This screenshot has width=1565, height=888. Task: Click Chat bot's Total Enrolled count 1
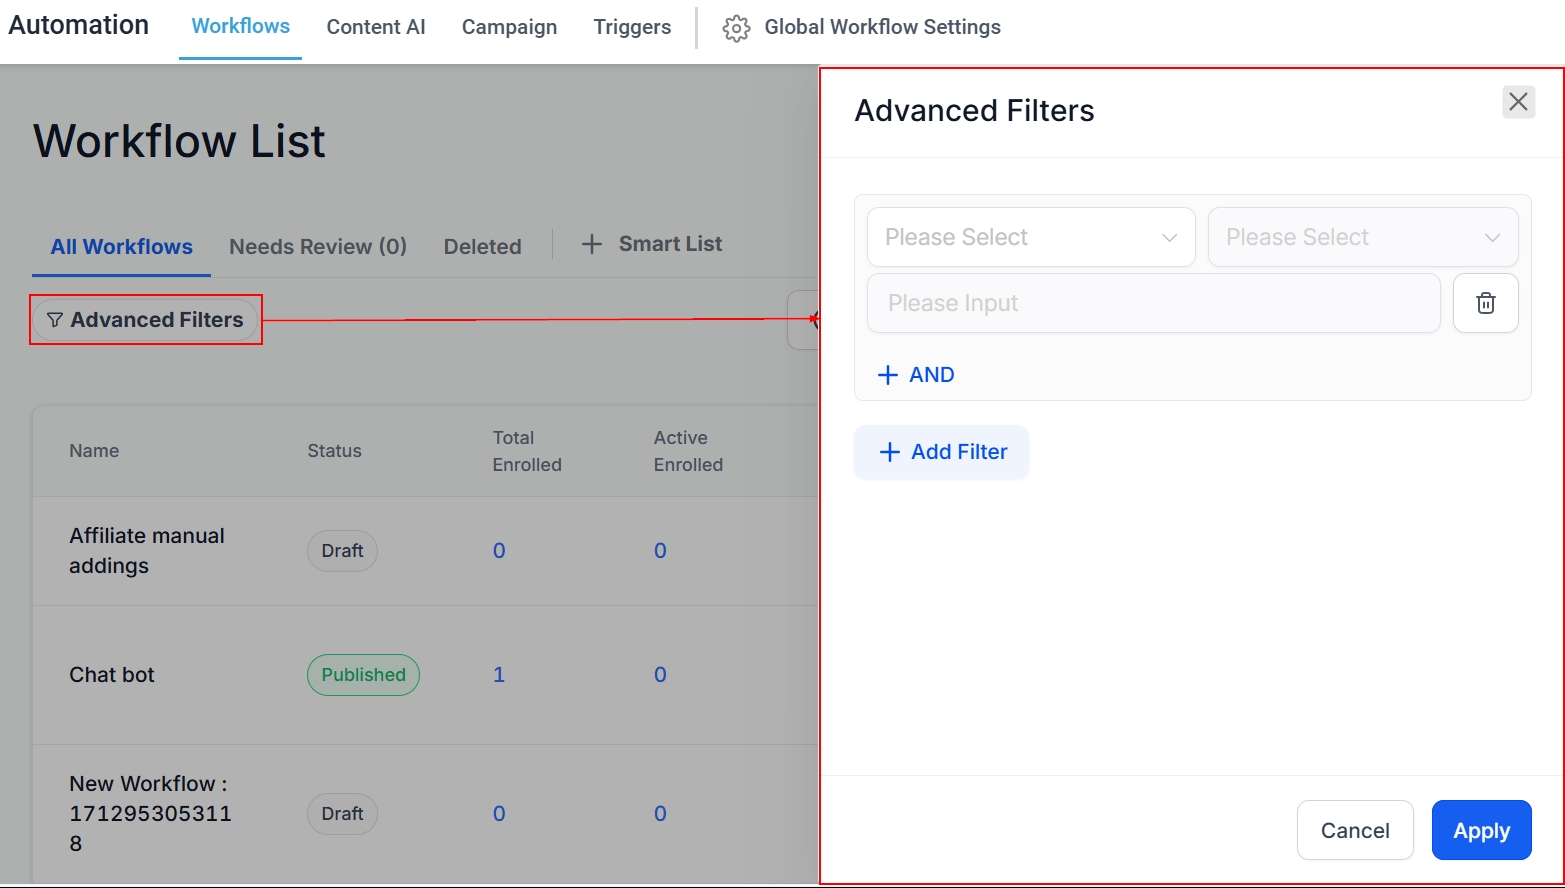click(x=499, y=675)
